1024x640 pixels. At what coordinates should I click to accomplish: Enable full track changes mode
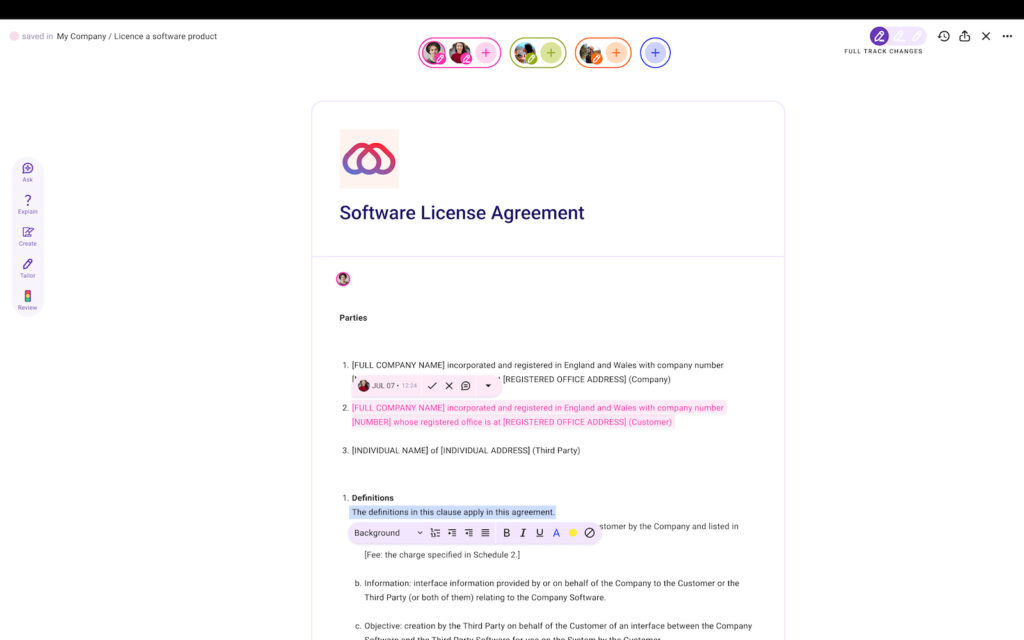879,36
